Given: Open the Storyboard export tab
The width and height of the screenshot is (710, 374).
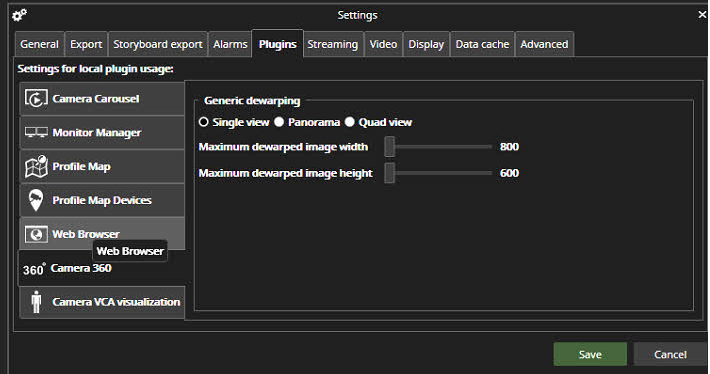Looking at the screenshot, I should (x=158, y=44).
